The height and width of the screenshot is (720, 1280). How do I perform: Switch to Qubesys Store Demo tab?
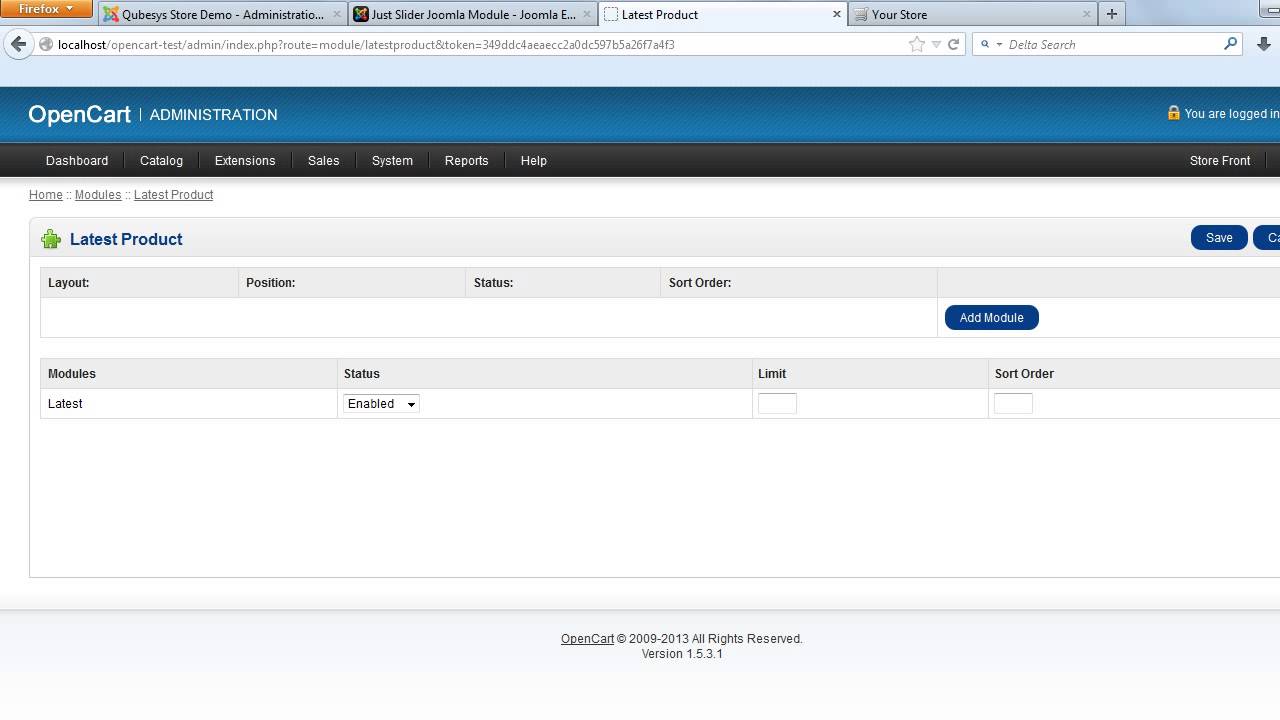223,14
